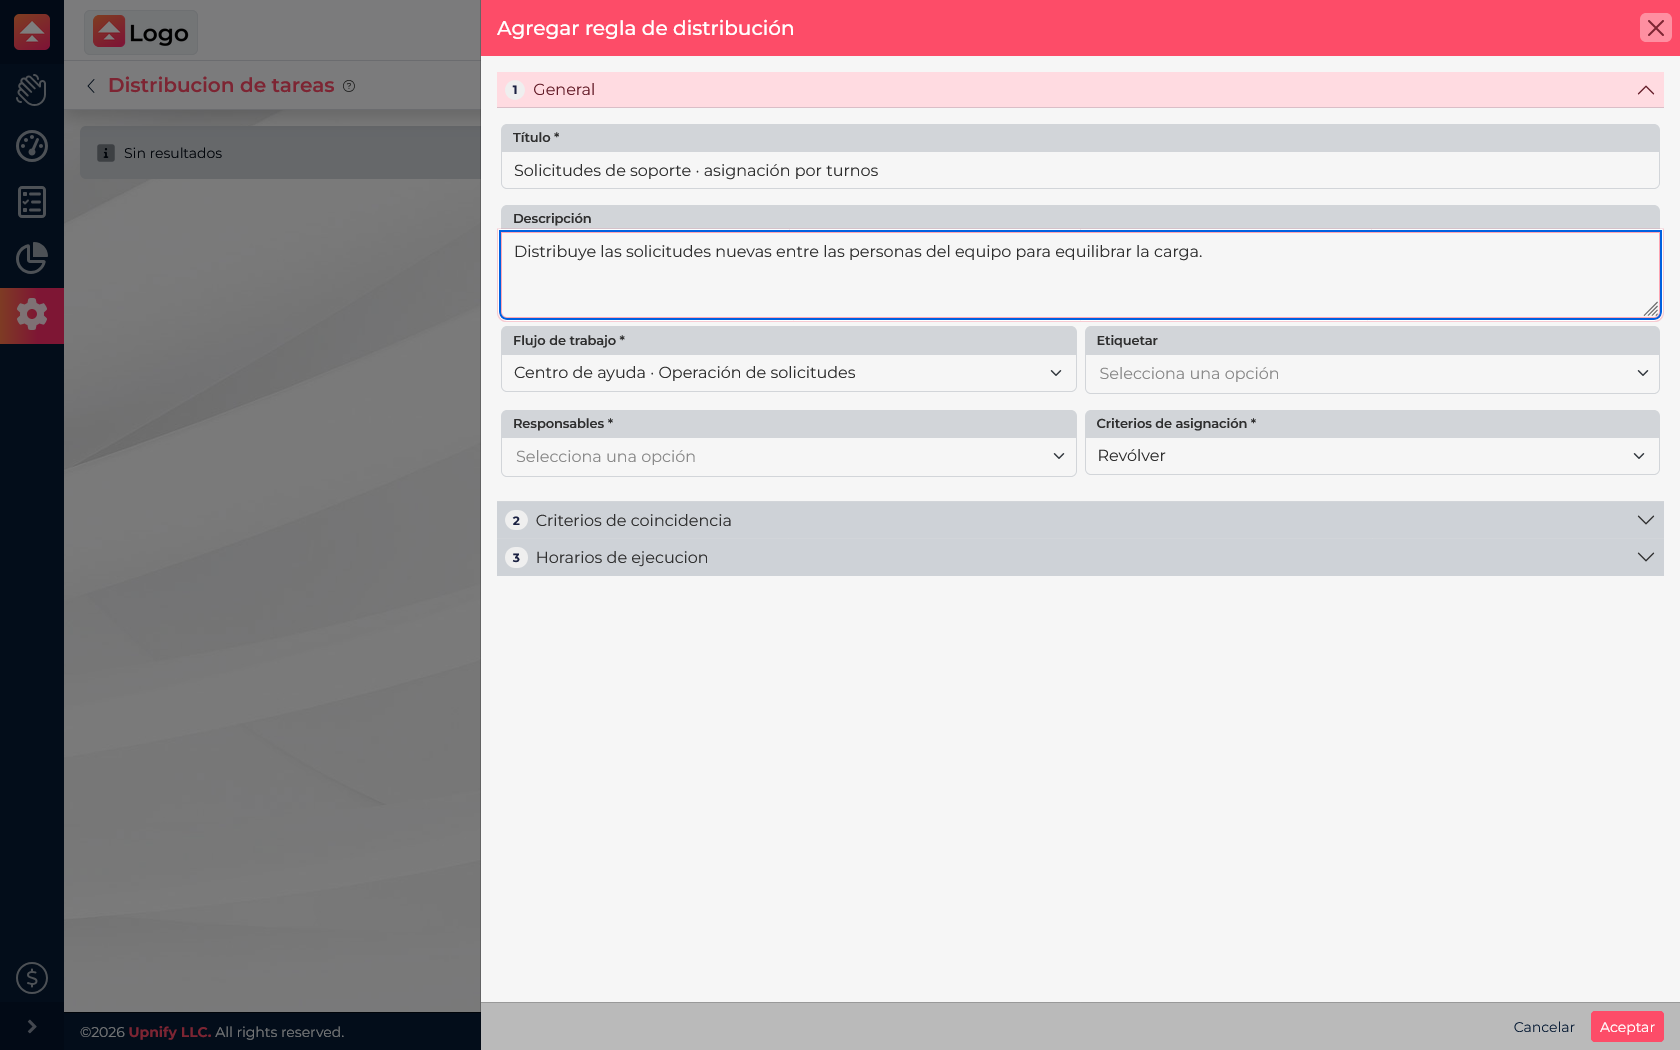
Task: Click into the Título input field
Action: 1080,171
